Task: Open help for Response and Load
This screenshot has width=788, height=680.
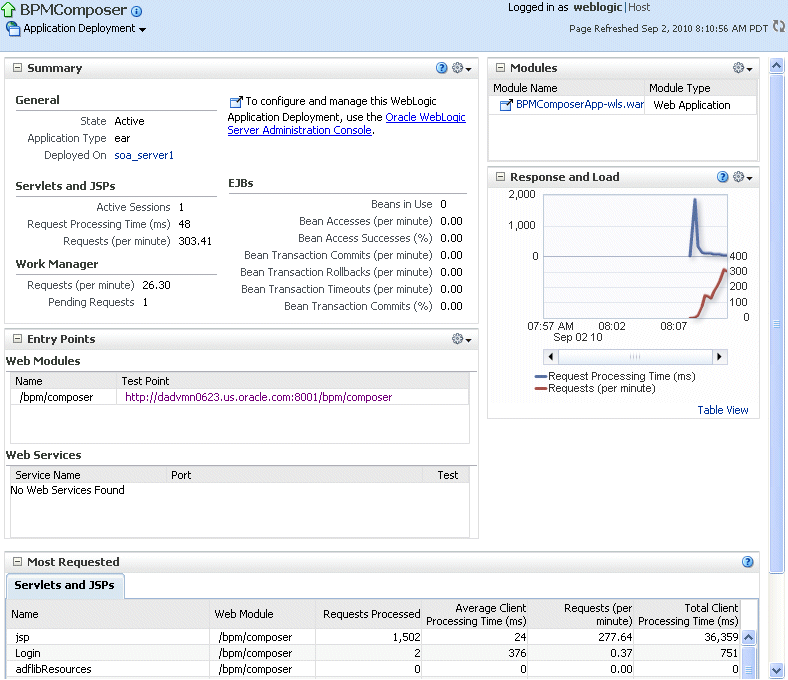Action: pyautogui.click(x=722, y=177)
